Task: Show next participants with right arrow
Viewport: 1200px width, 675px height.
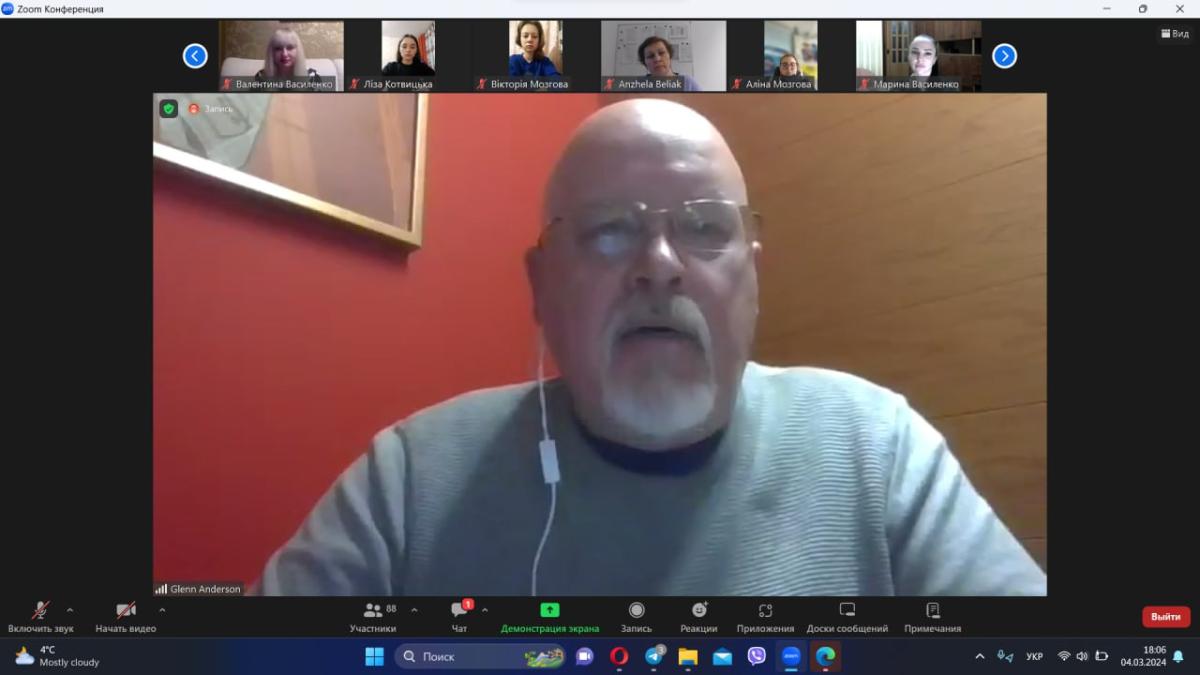Action: [x=1004, y=56]
